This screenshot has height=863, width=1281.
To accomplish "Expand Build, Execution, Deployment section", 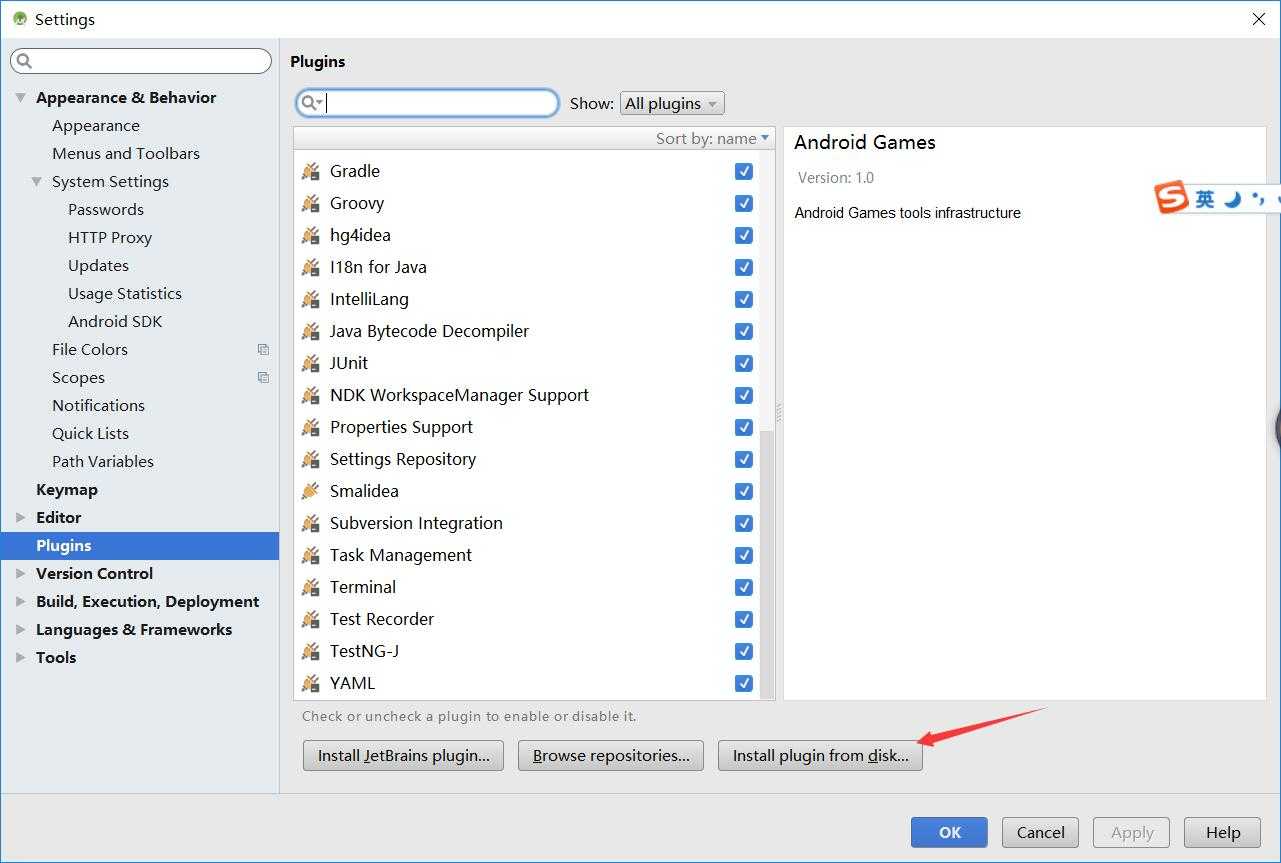I will (21, 601).
